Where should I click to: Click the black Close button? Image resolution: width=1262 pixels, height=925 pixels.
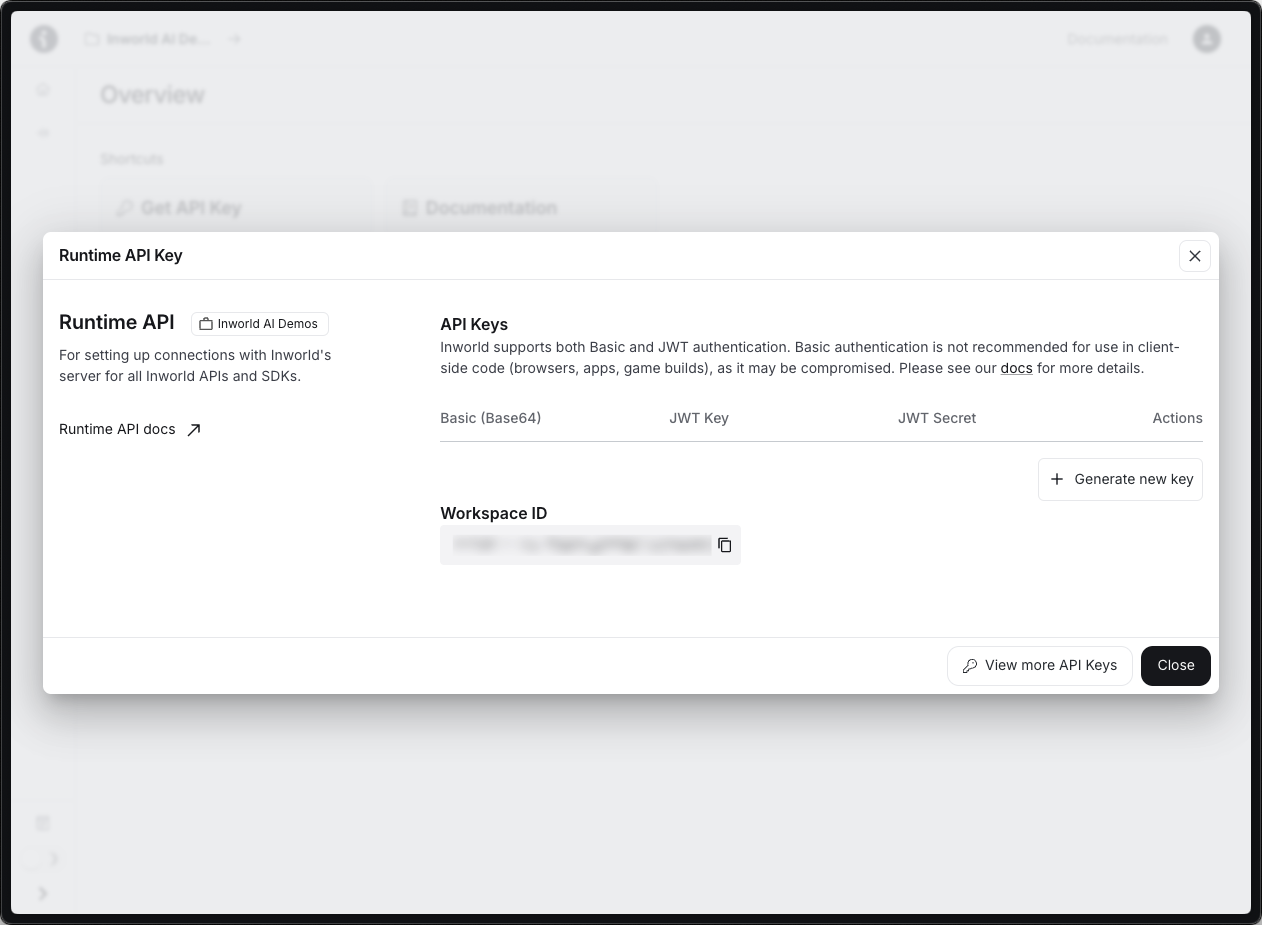coord(1175,665)
